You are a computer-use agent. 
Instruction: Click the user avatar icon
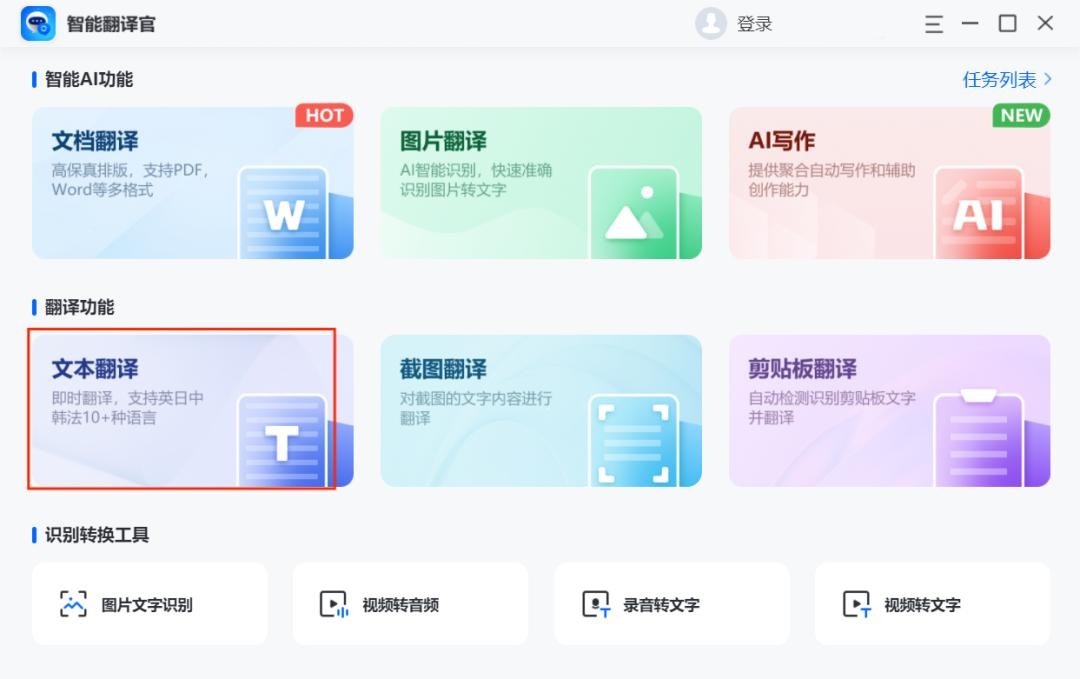click(710, 24)
